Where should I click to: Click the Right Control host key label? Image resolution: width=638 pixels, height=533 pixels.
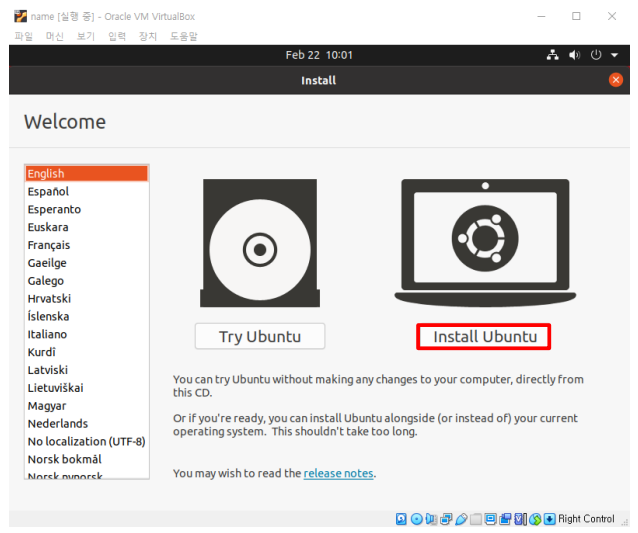click(x=586, y=519)
